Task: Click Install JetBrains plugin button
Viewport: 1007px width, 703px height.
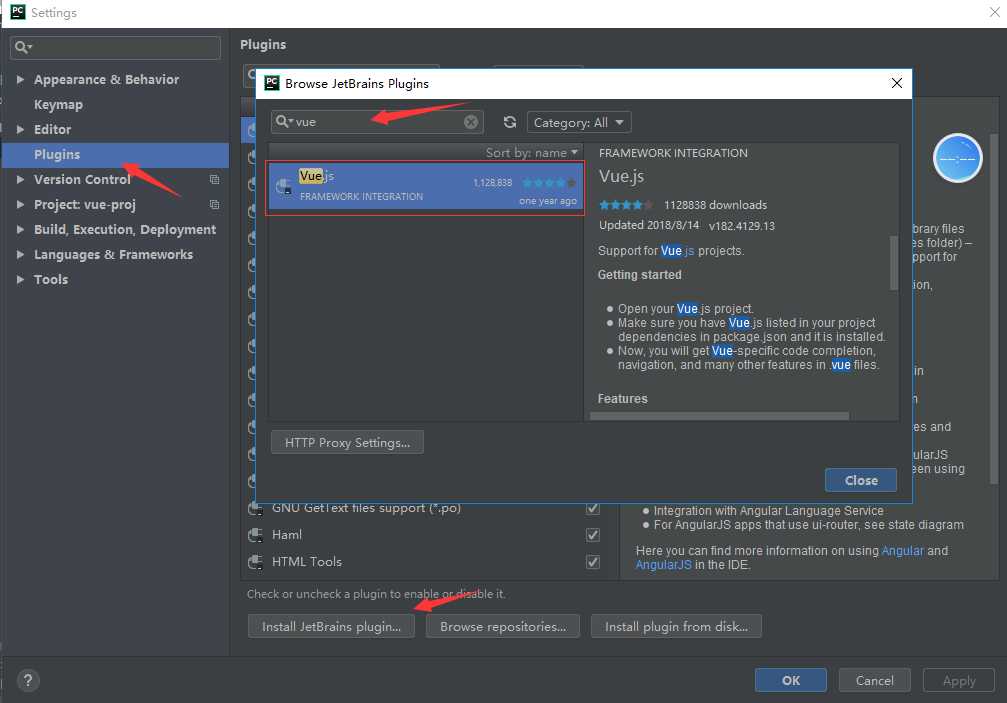Action: 331,626
